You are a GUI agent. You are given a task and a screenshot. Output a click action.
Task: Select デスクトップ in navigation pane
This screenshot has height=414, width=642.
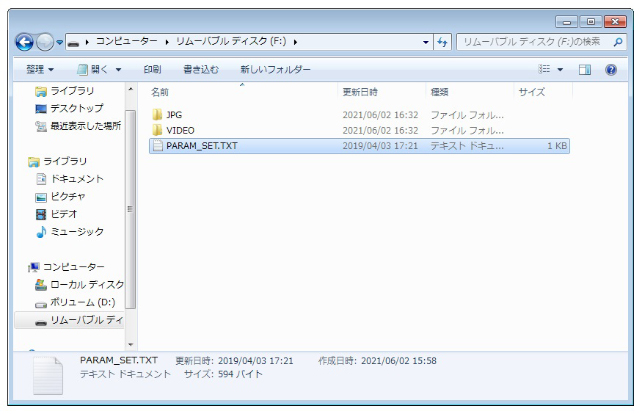[x=76, y=108]
